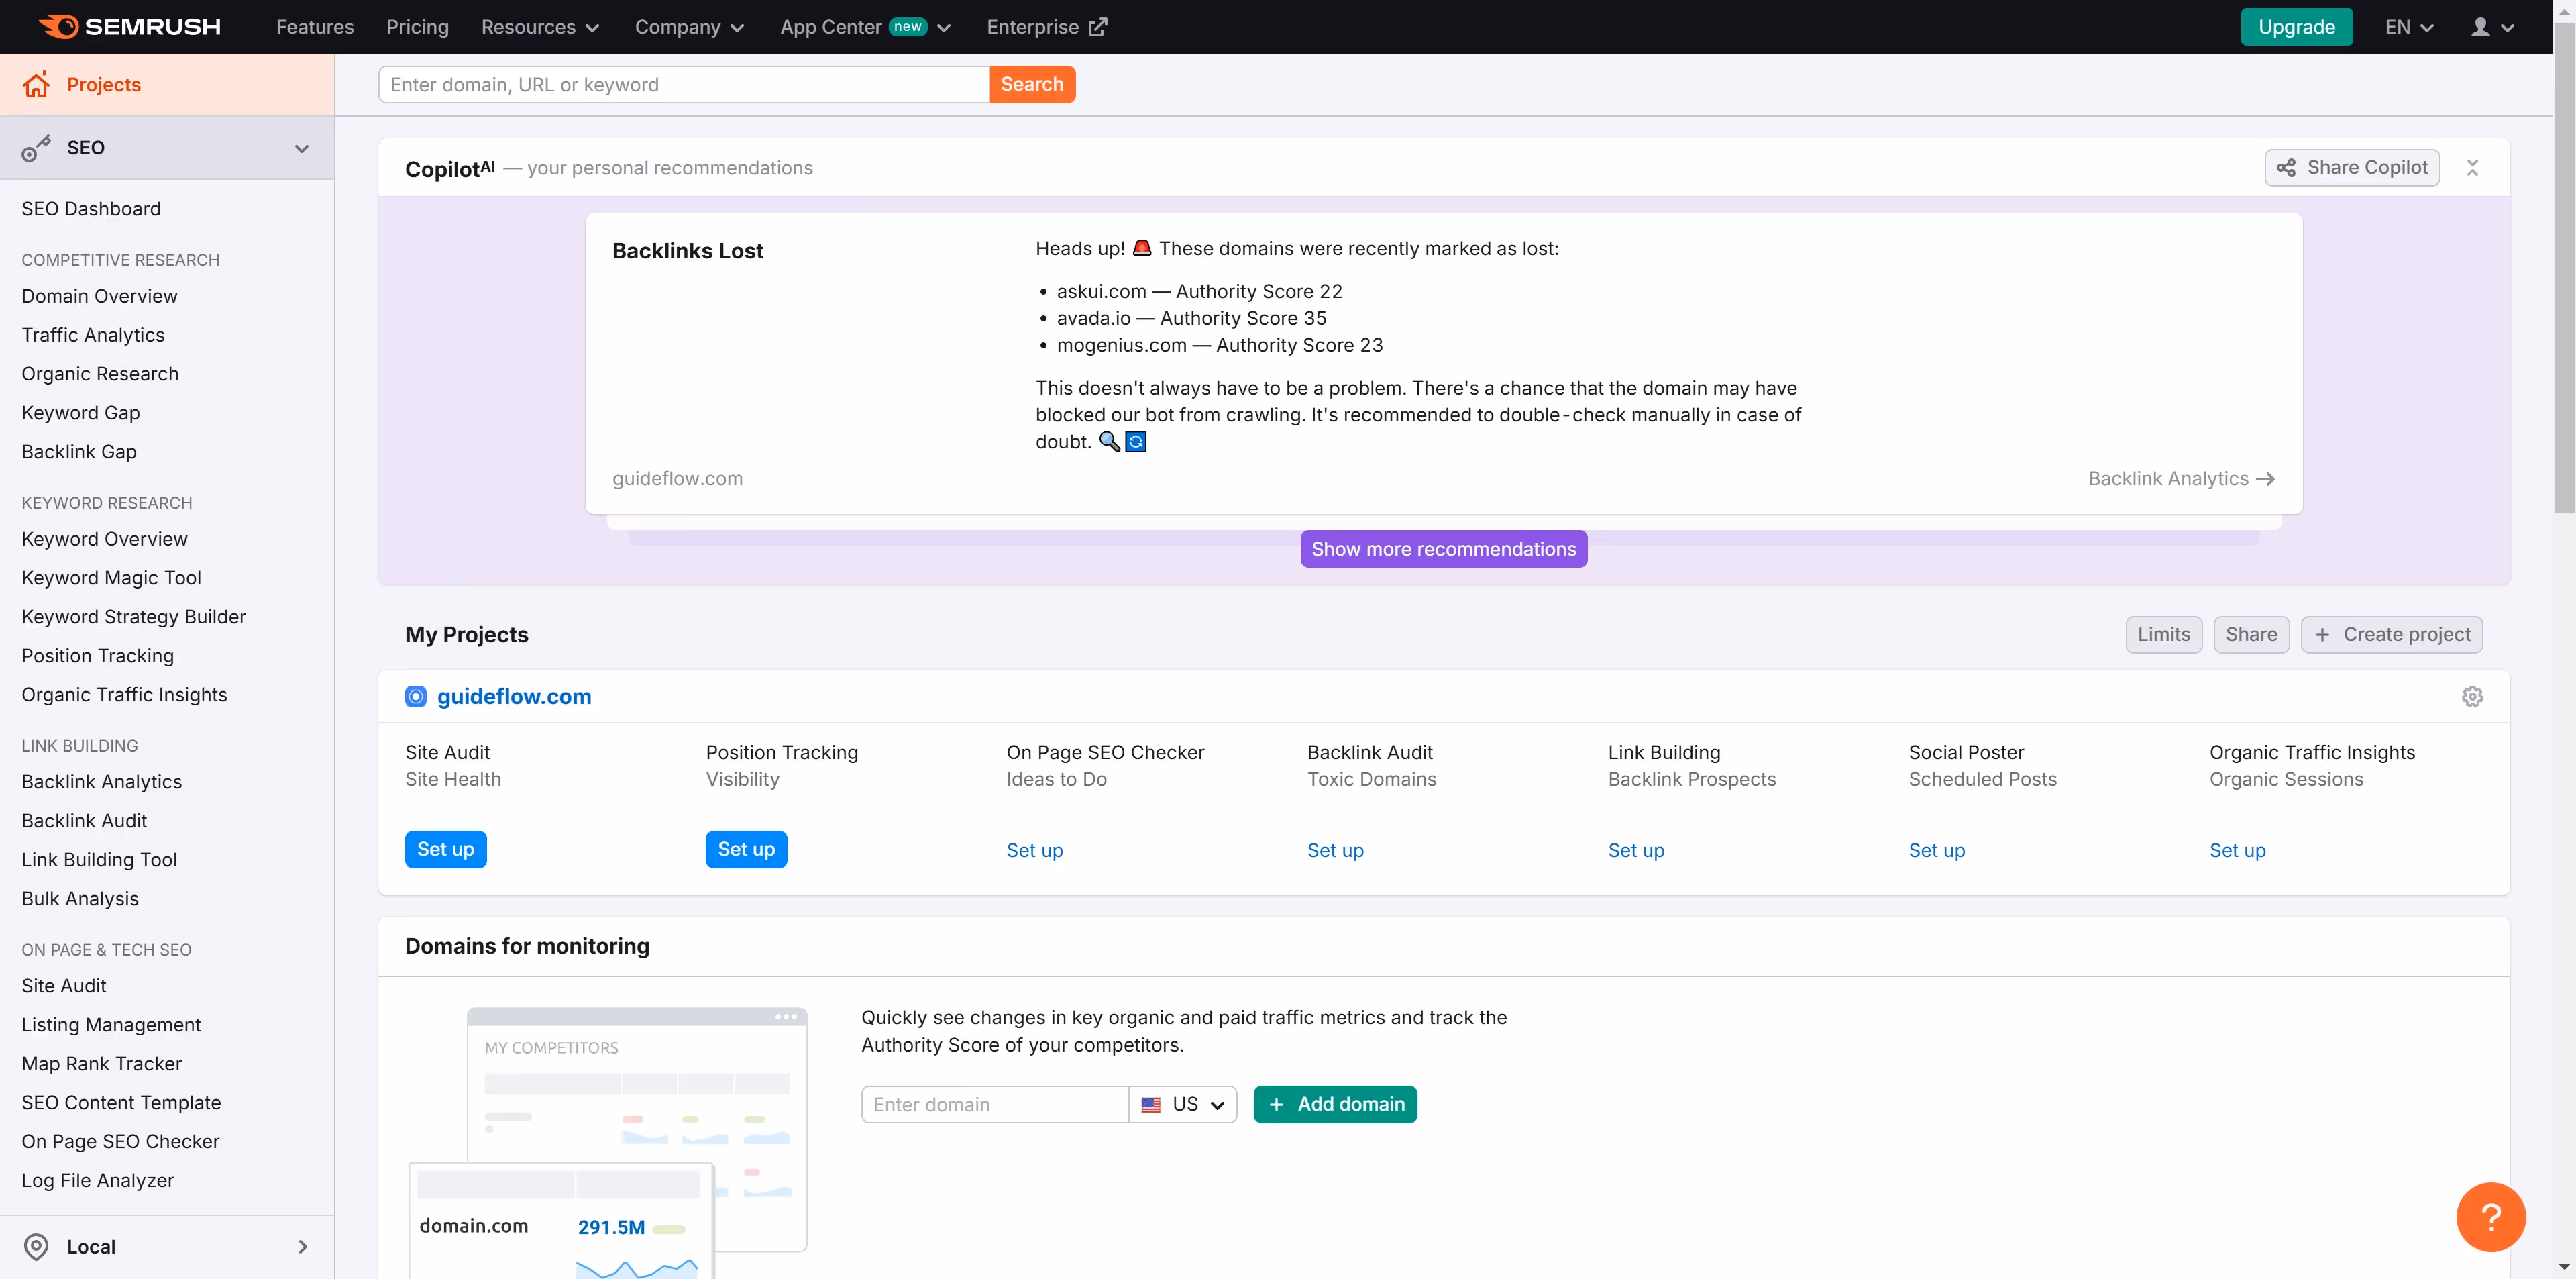This screenshot has height=1279, width=2576.
Task: Open the EN language selector
Action: 2408,27
